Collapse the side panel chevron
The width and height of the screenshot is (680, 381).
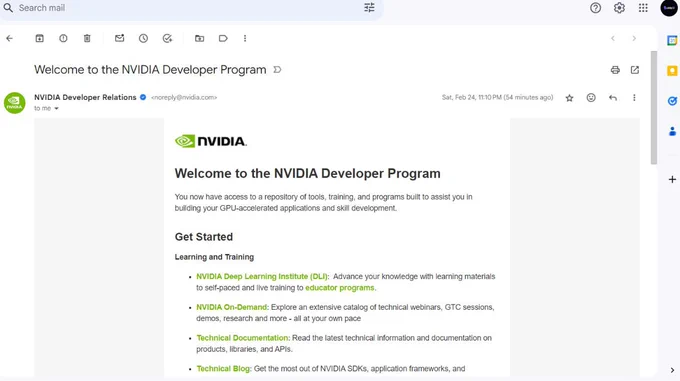672,370
